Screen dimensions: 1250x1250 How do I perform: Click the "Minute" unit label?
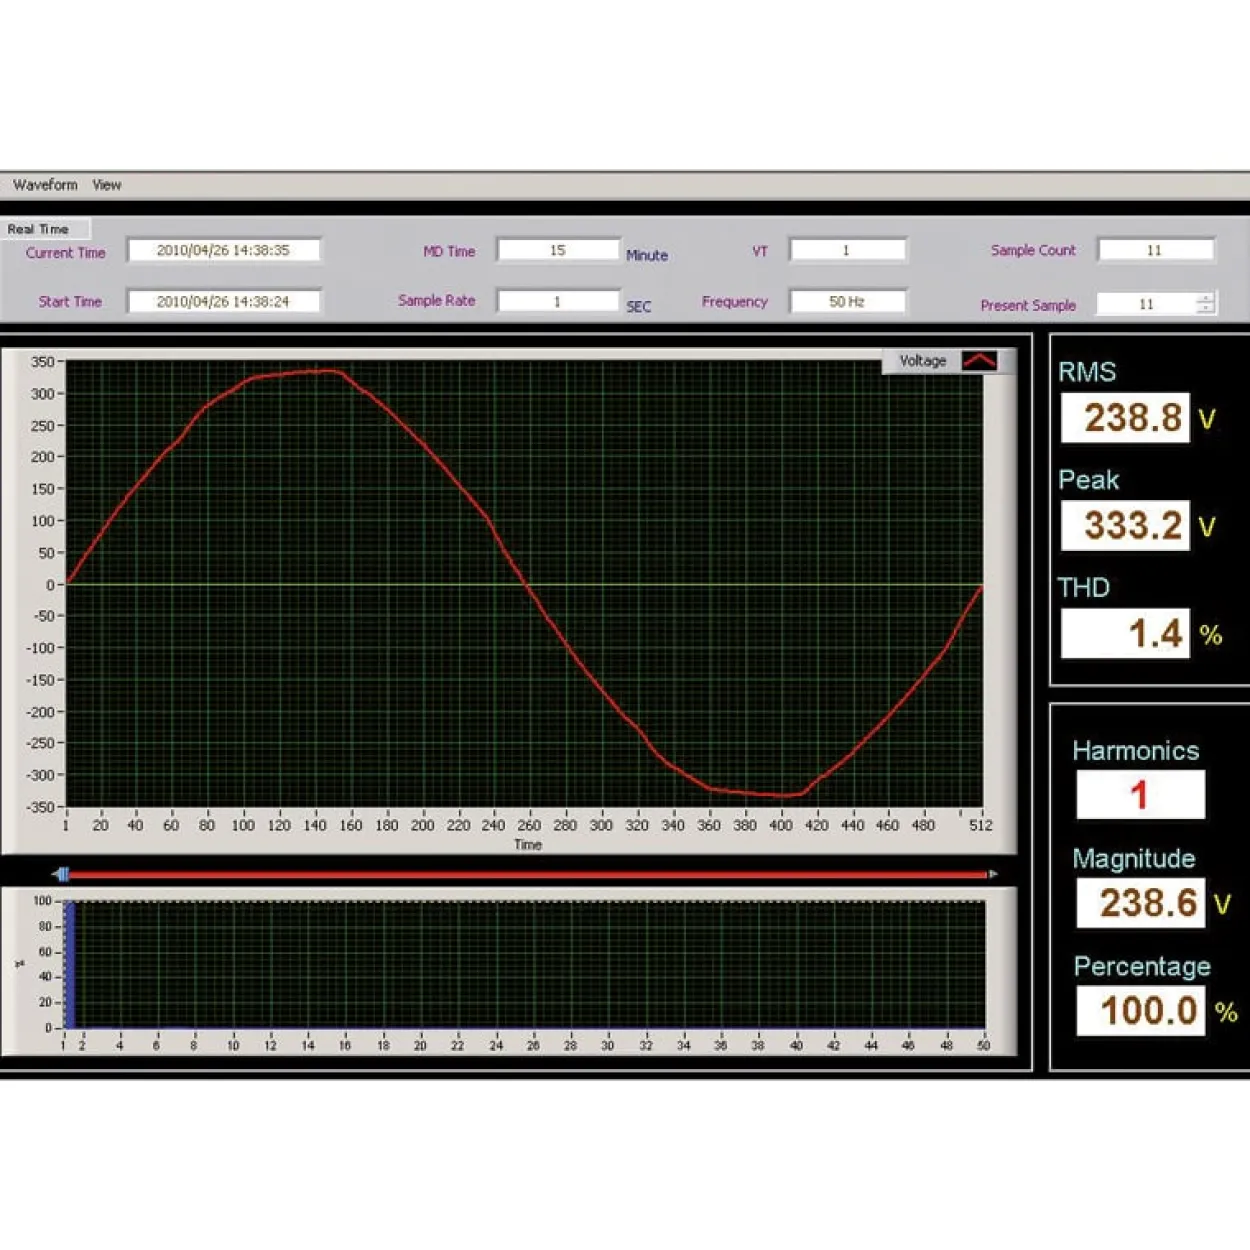[x=647, y=255]
